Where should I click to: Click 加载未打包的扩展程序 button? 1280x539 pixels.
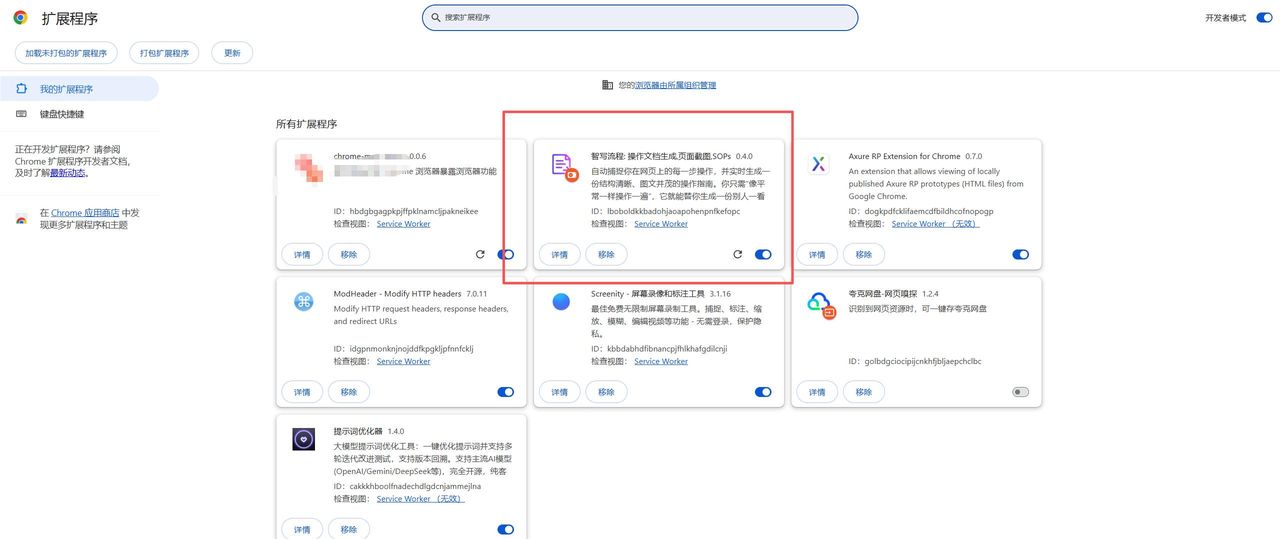[x=66, y=53]
